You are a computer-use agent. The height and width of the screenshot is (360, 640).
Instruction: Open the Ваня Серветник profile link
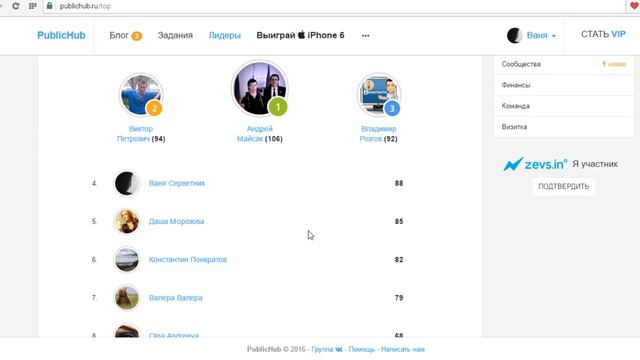(x=177, y=183)
